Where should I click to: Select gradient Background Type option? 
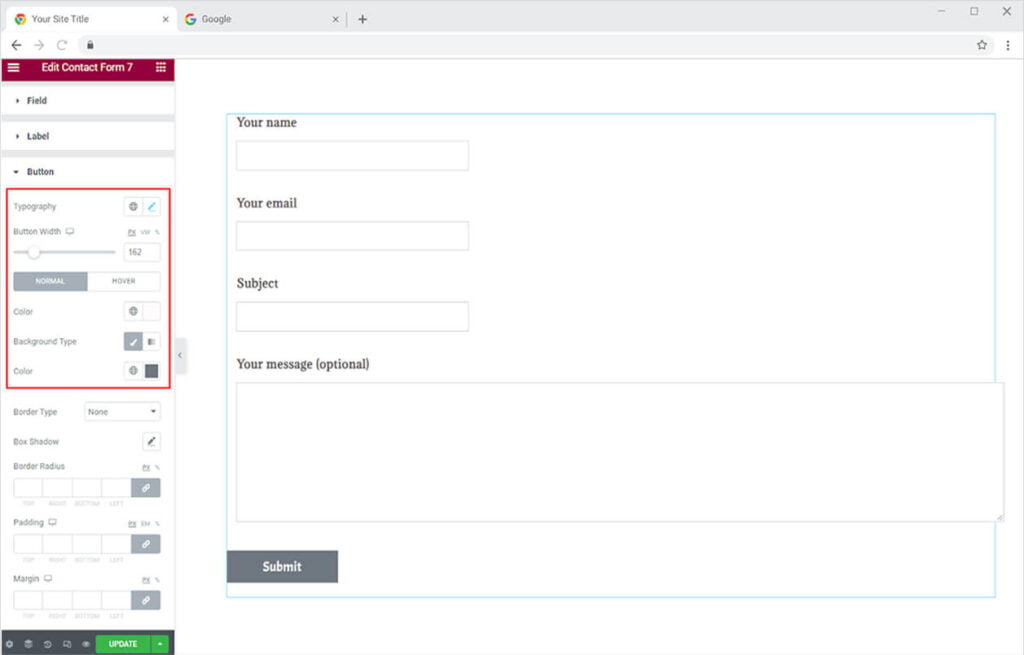pyautogui.click(x=152, y=342)
